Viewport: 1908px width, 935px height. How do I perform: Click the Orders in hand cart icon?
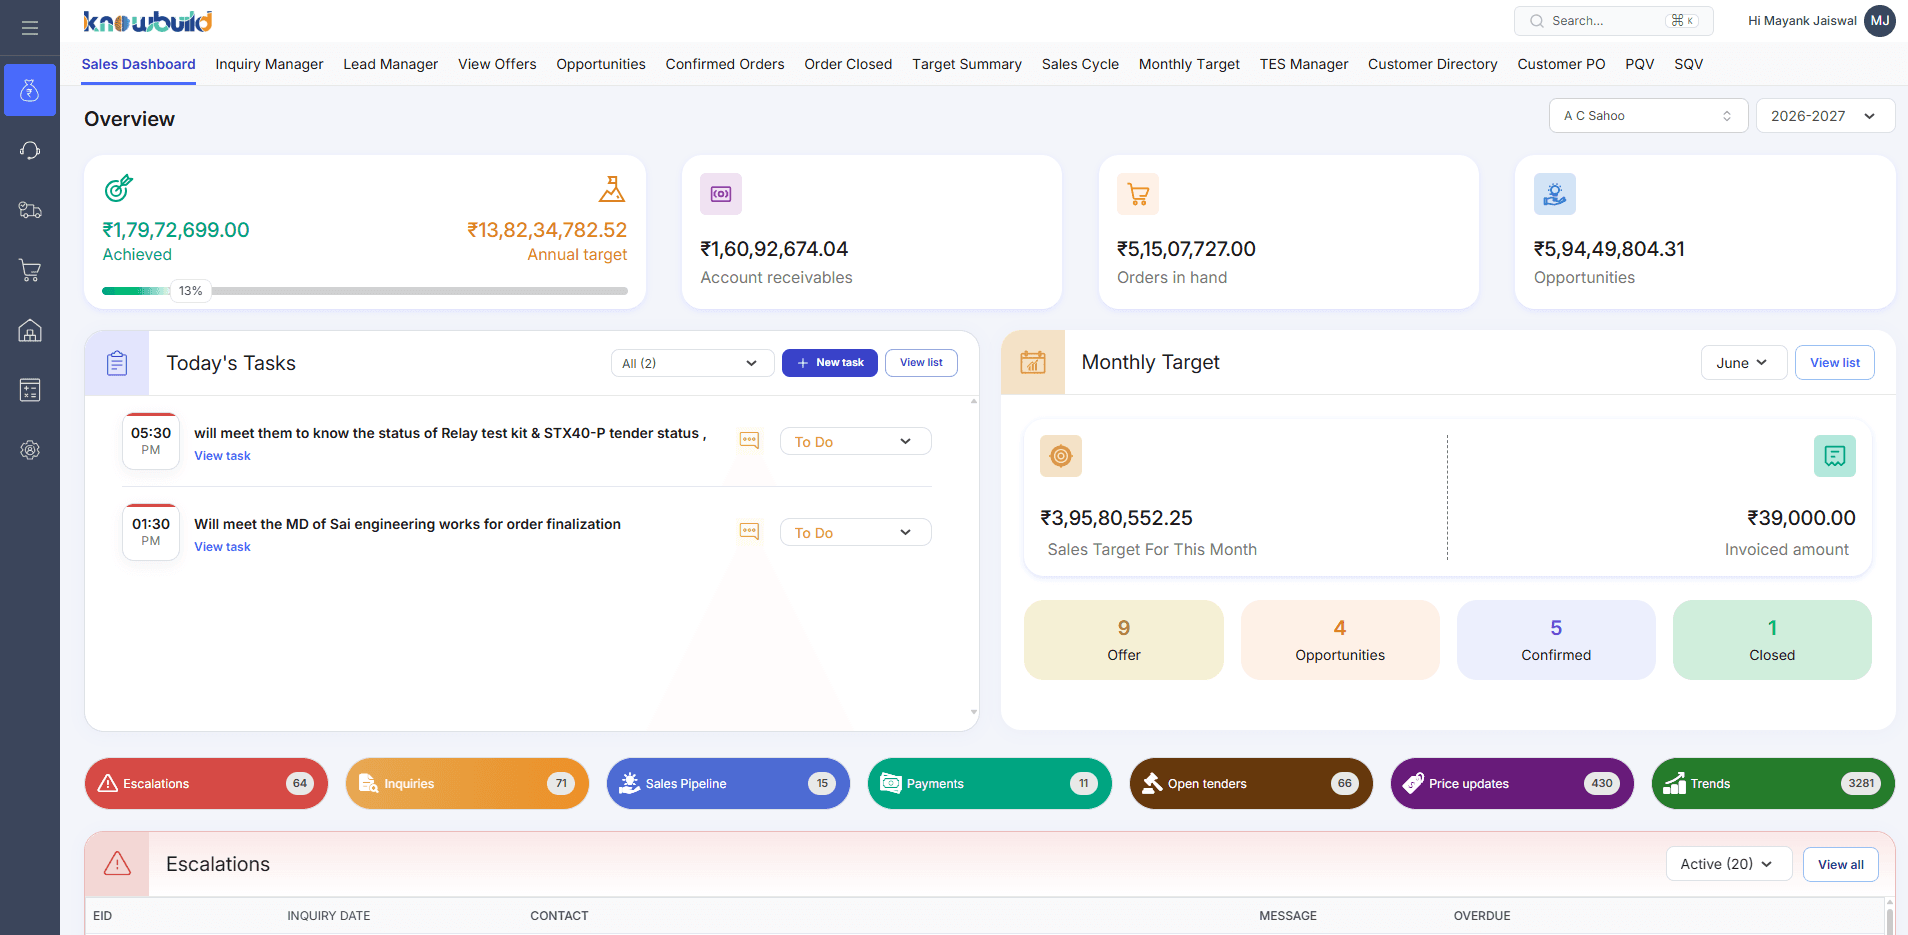click(1138, 194)
